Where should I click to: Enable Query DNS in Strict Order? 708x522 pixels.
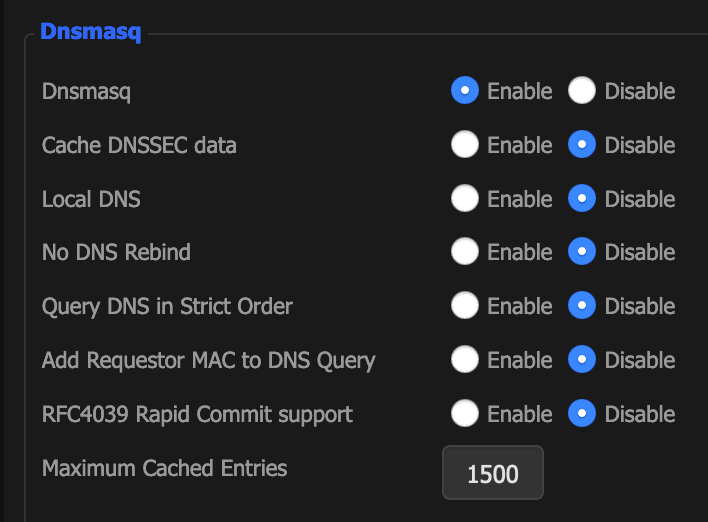(465, 305)
